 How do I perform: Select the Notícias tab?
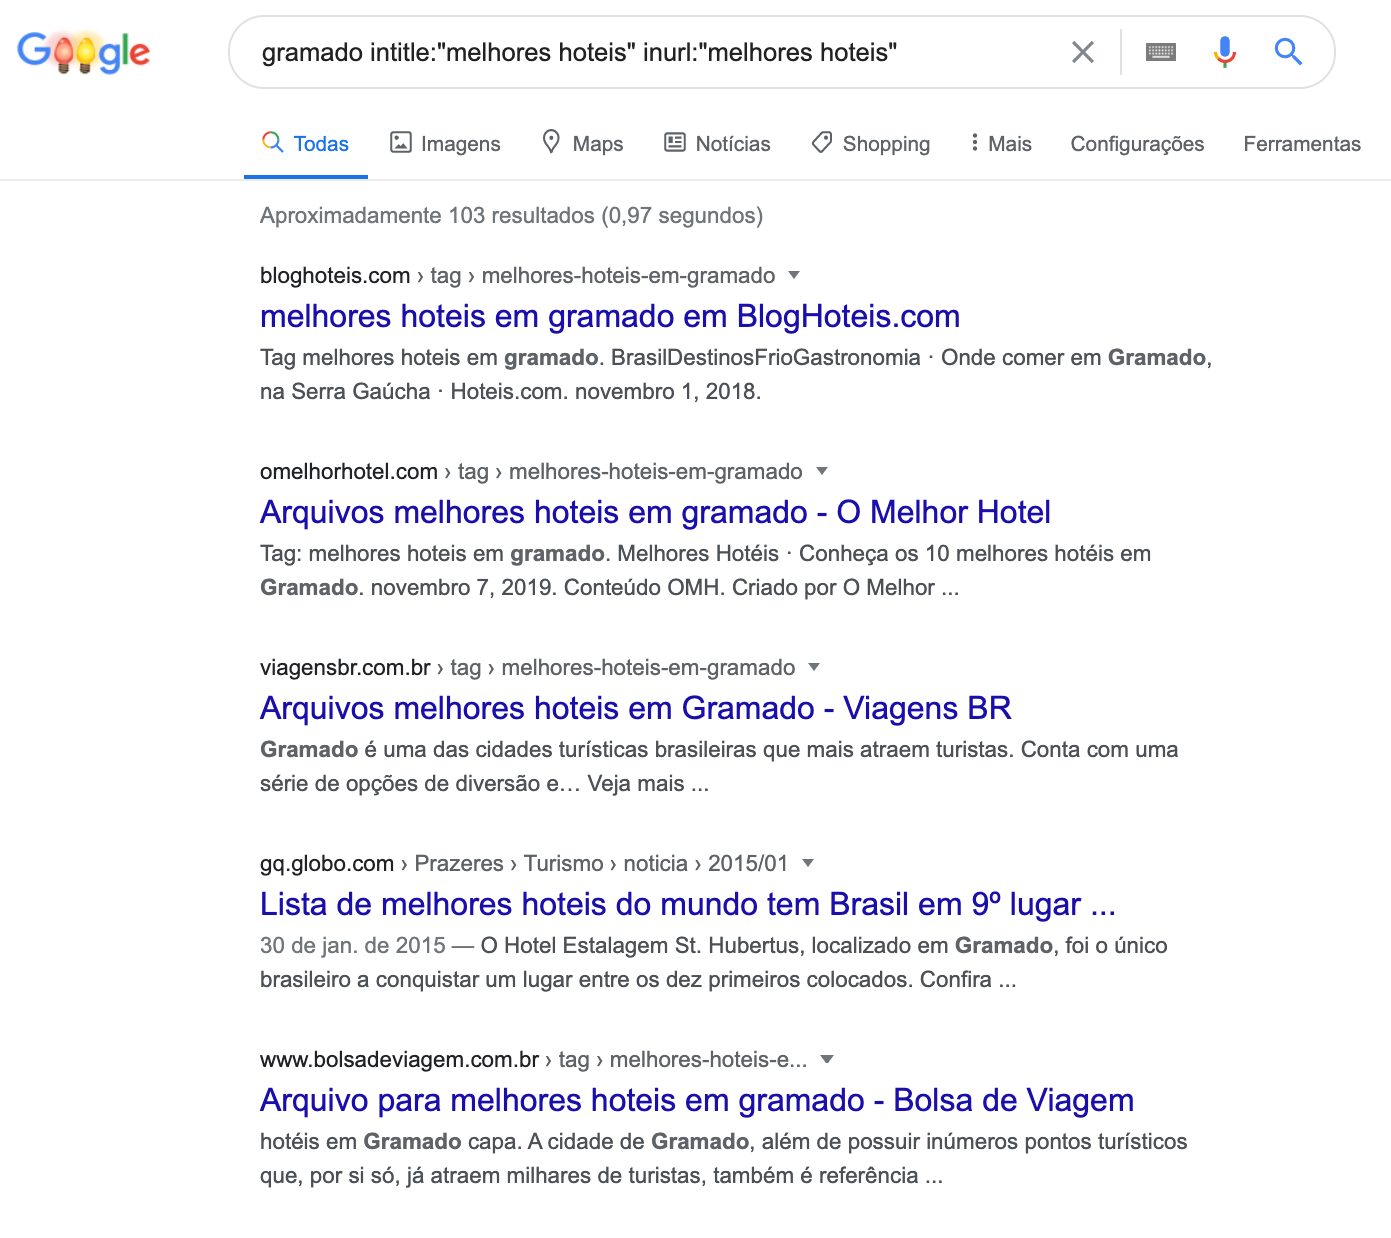[717, 144]
